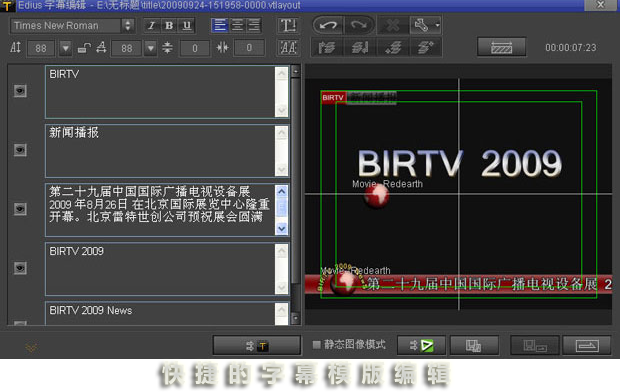The height and width of the screenshot is (392, 620).
Task: Click the wrench tools icon
Action: (421, 25)
